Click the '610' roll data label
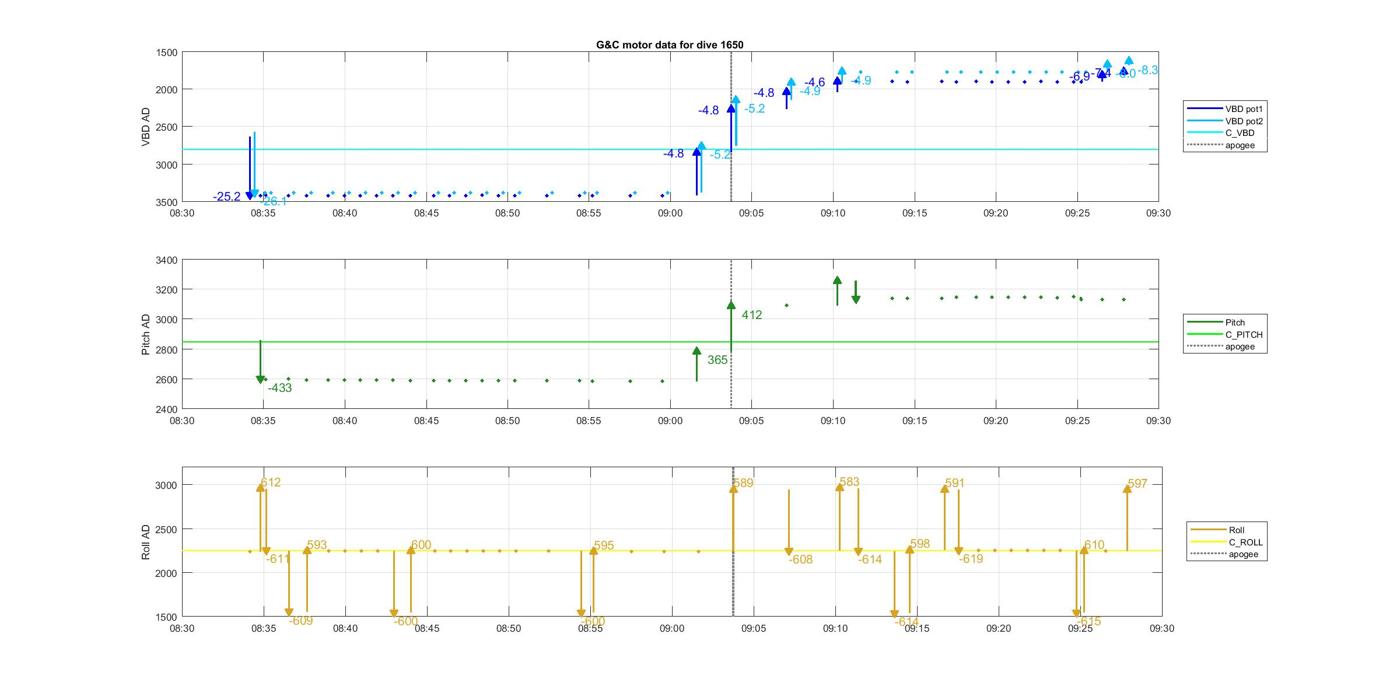Viewport: 1400px width, 693px height. [1094, 545]
